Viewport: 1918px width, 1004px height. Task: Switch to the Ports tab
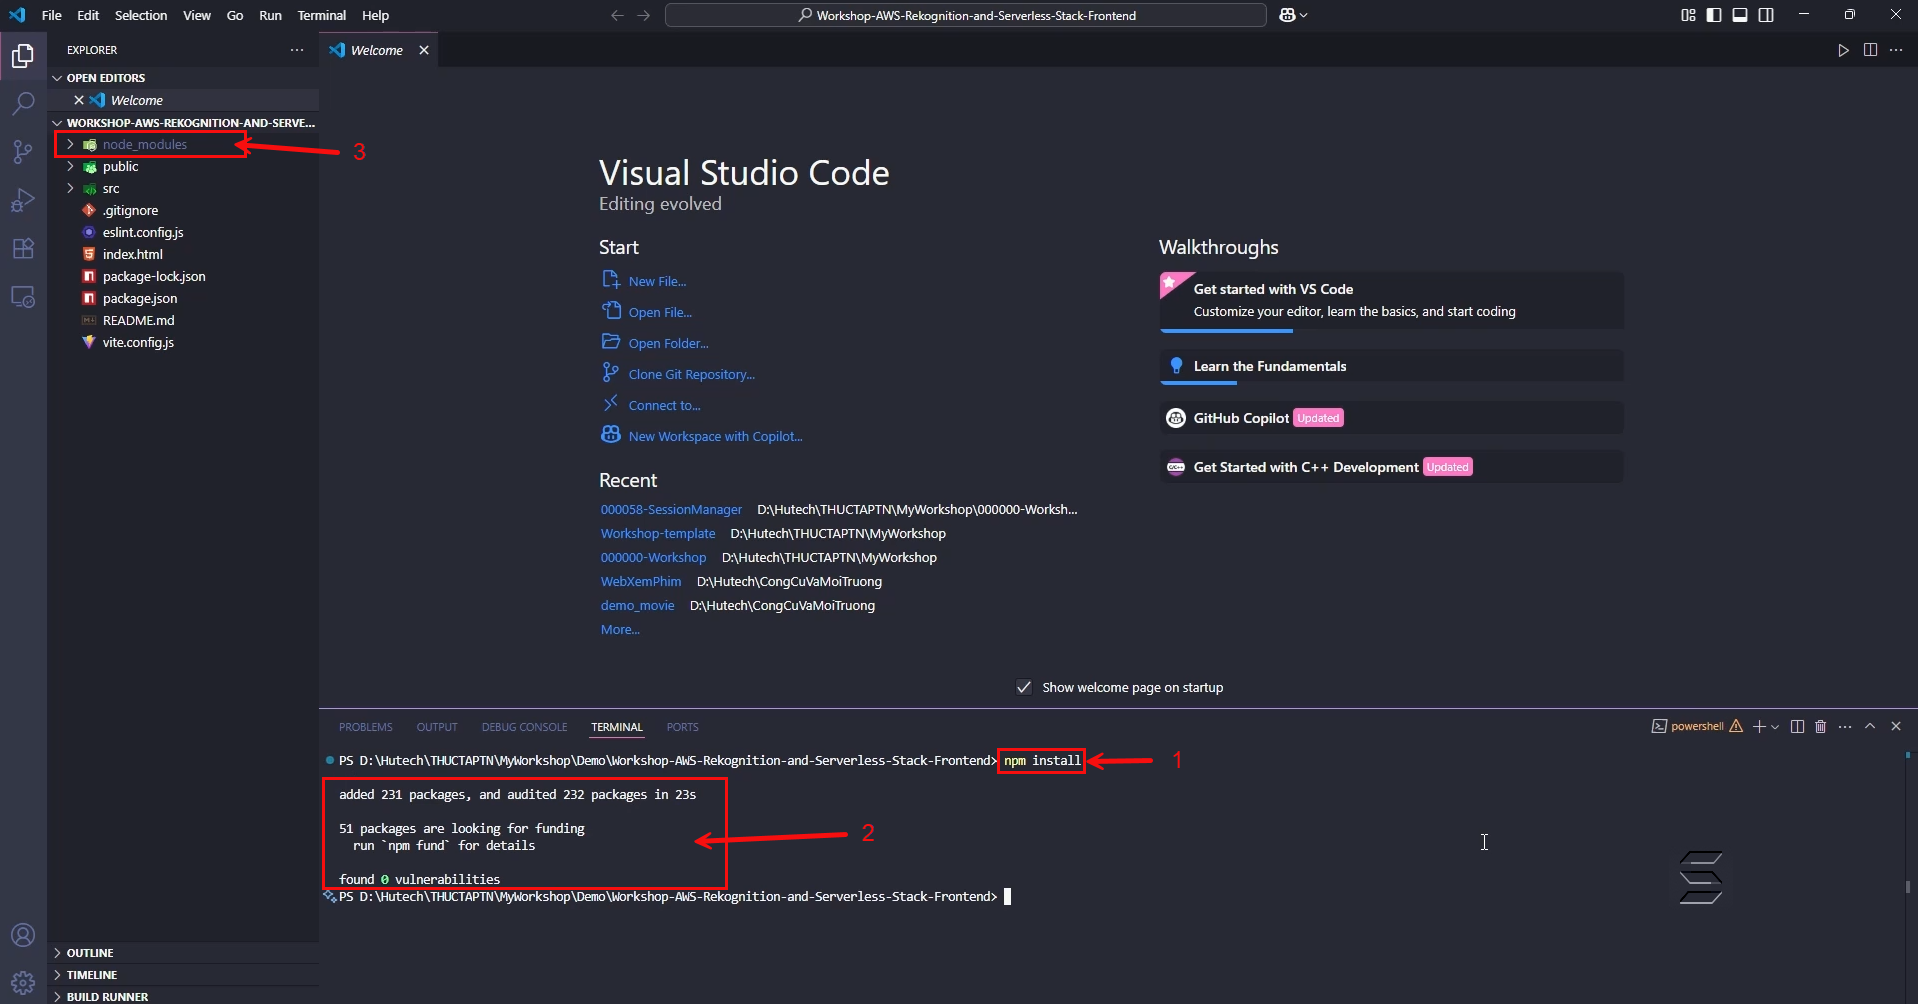tap(682, 727)
